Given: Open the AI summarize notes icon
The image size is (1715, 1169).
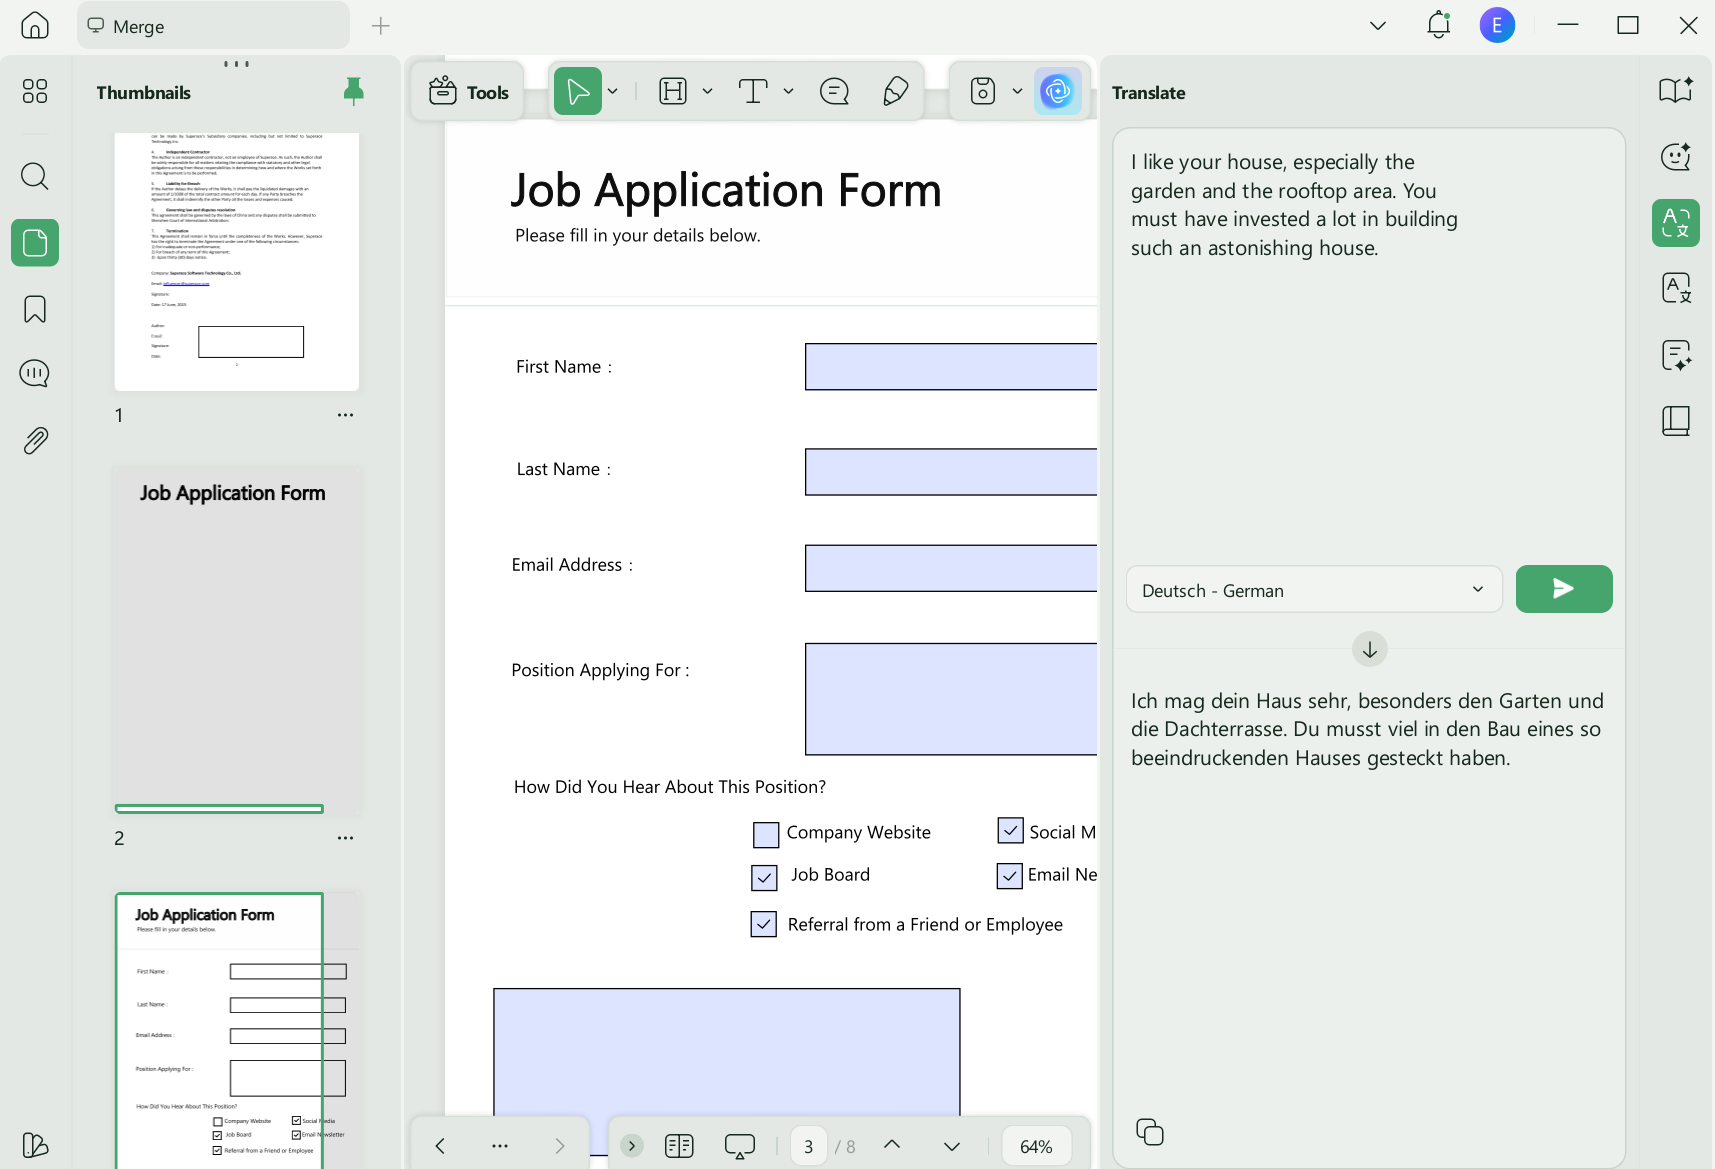Looking at the screenshot, I should coord(1676,355).
